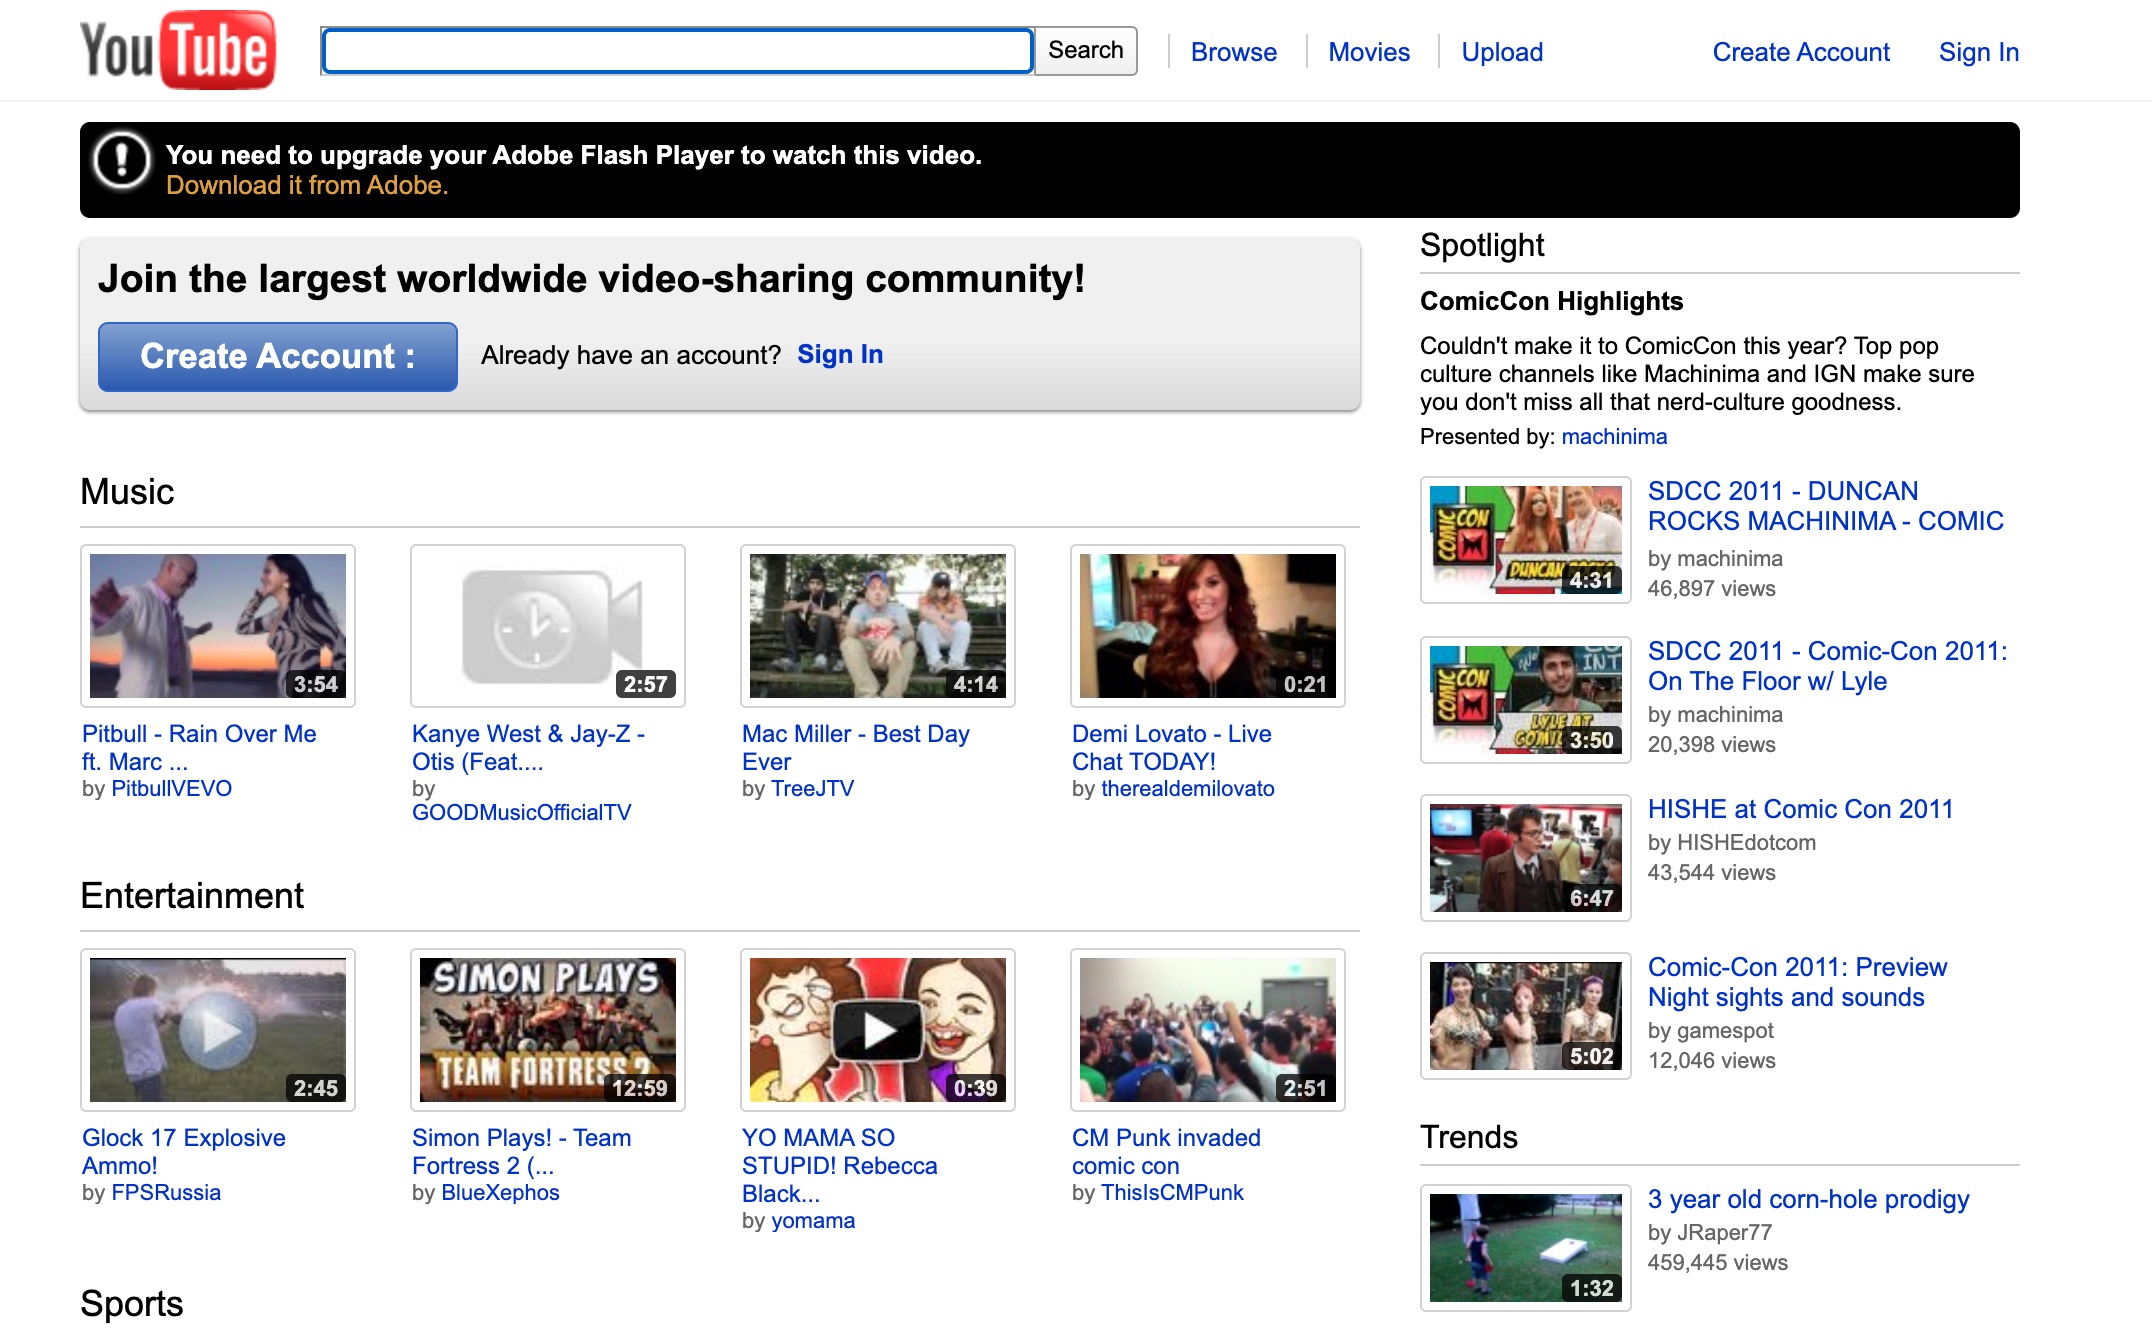Screen dimensions: 2152x1336
Task: Open HISHE at Comic Con thumbnail
Action: click(x=1525, y=858)
